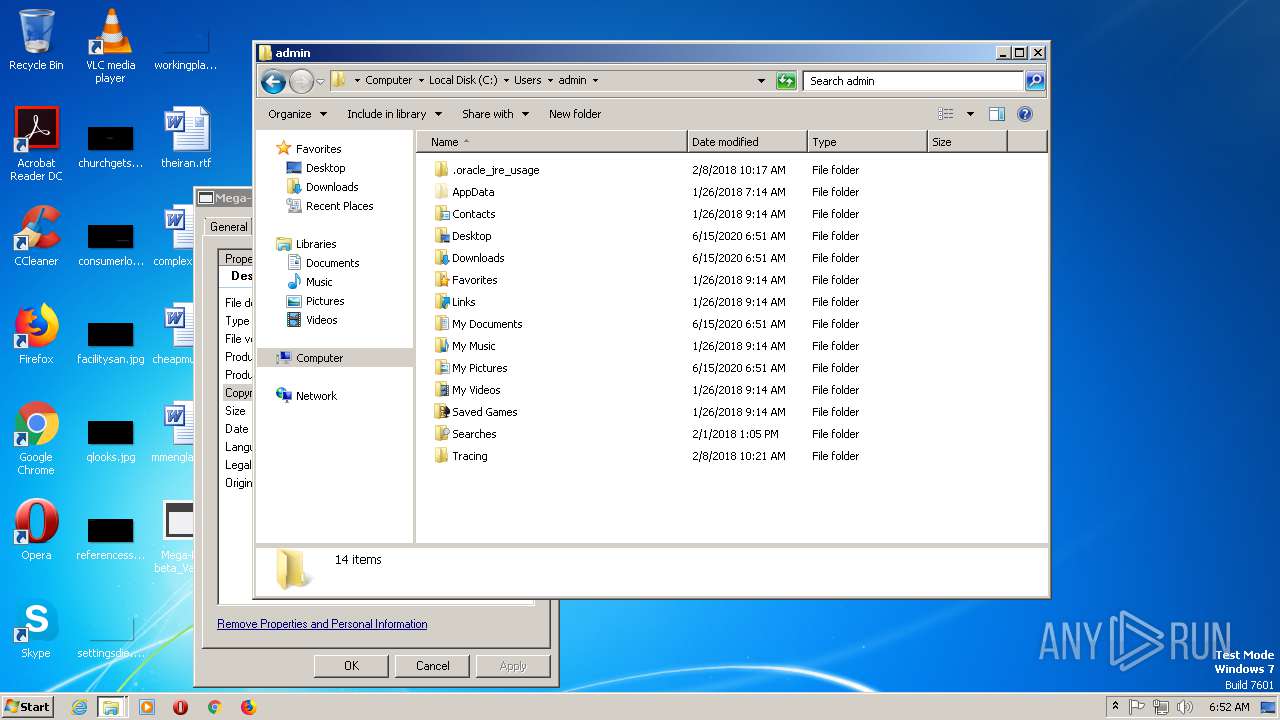
Task: Click Local Disk (C:) breadcrumb
Action: pyautogui.click(x=463, y=80)
